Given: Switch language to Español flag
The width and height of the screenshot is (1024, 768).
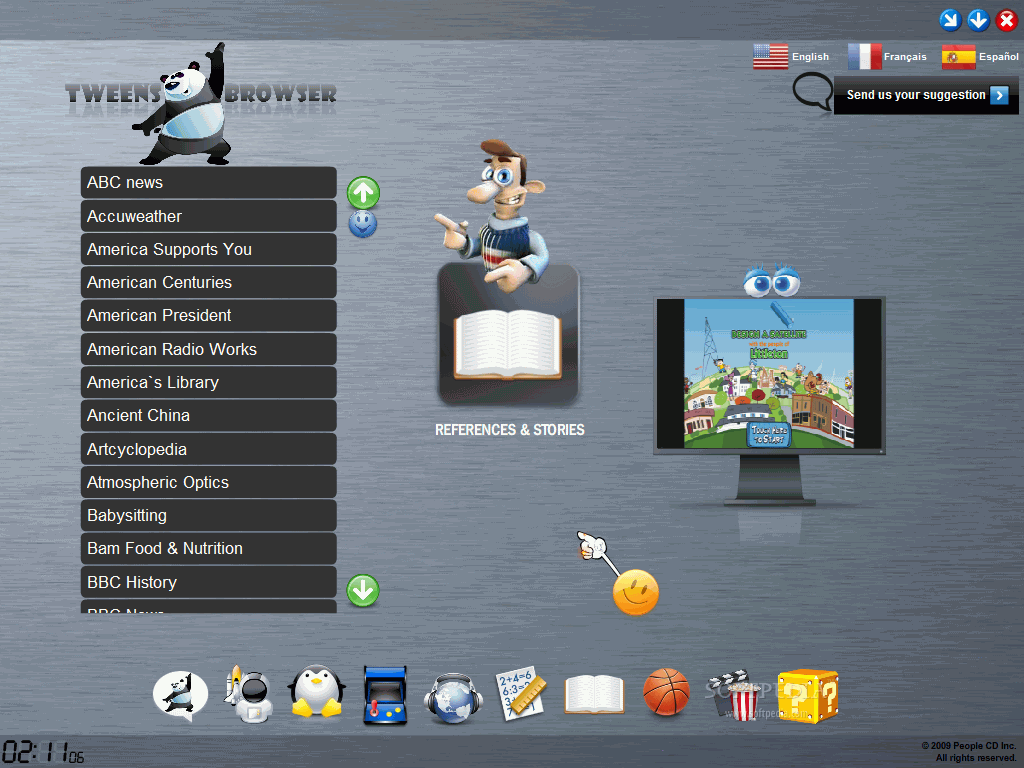Looking at the screenshot, I should 959,57.
